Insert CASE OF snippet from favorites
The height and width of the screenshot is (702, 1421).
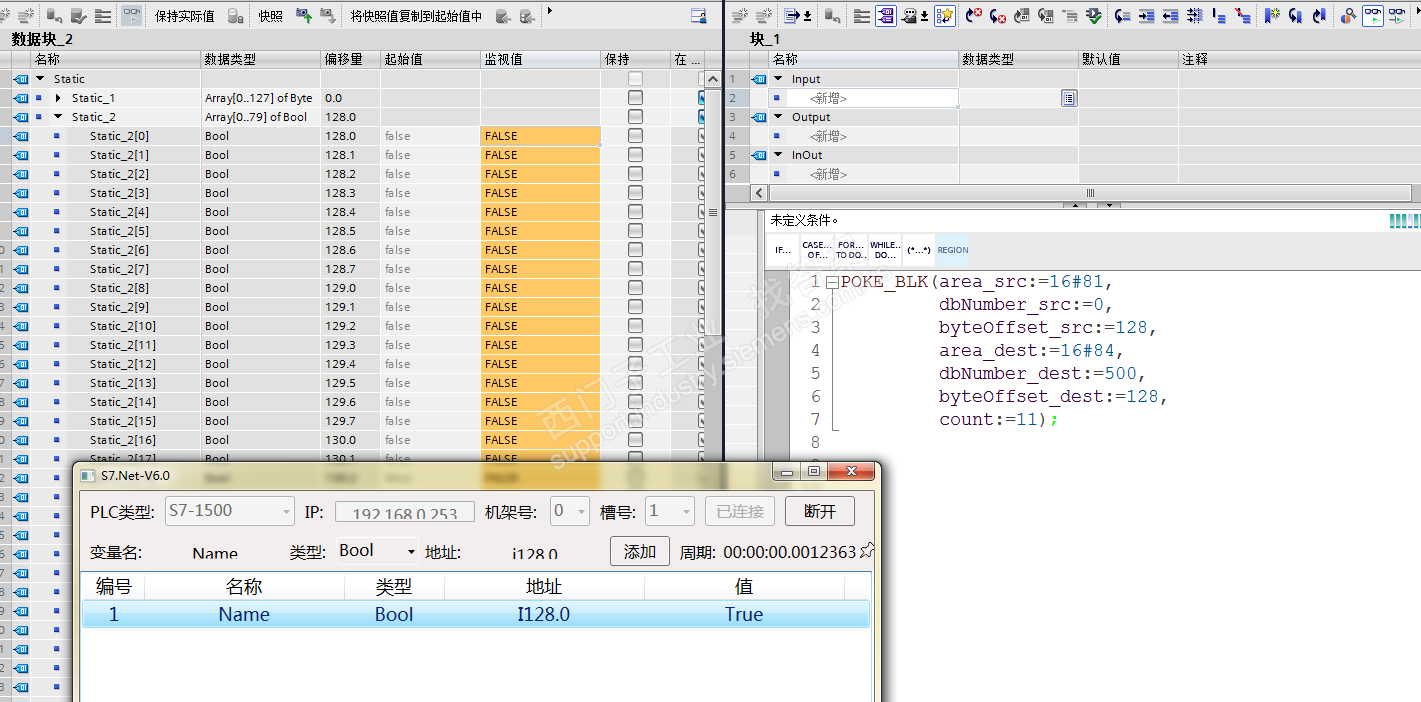817,250
